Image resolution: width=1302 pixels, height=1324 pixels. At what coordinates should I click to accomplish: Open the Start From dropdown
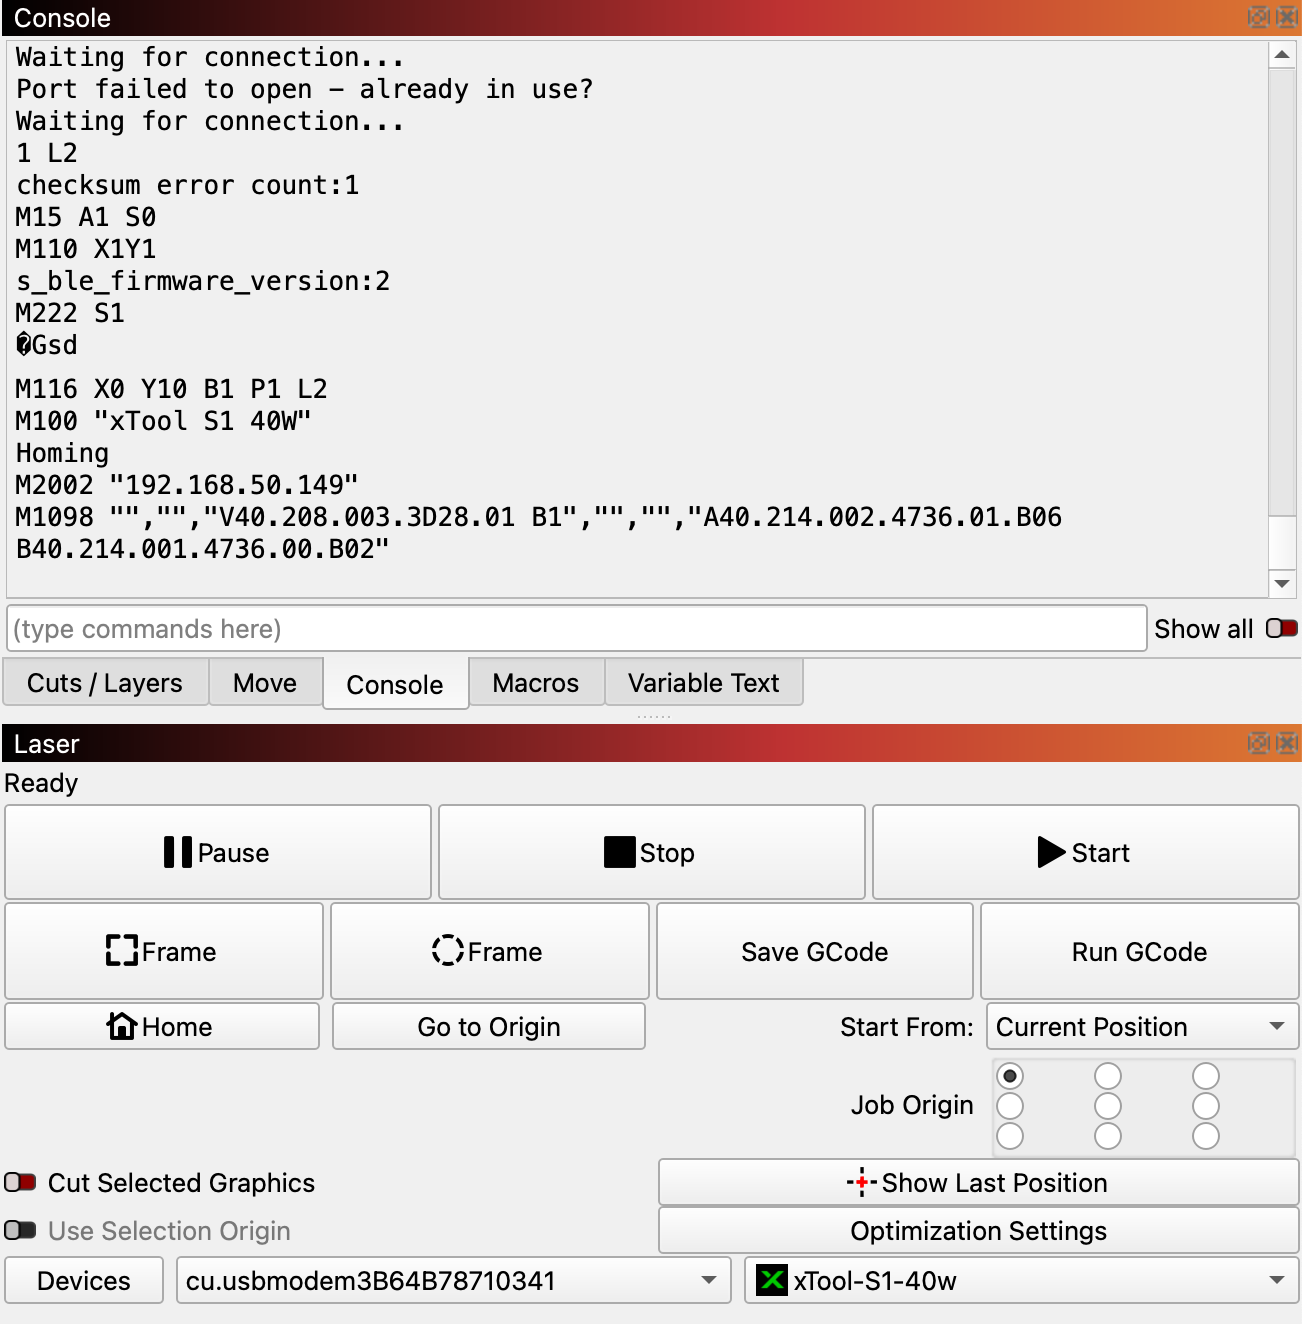click(x=1142, y=1027)
